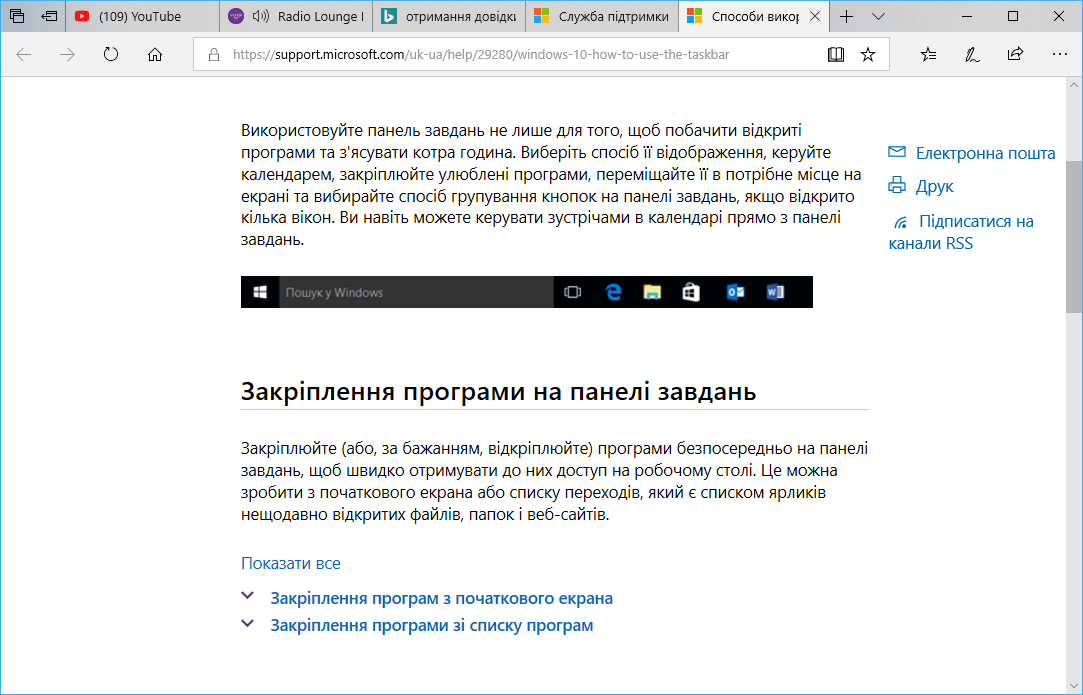Switch to the отримання довідки tab
Screen dimensions: 1083x695
[x=449, y=17]
